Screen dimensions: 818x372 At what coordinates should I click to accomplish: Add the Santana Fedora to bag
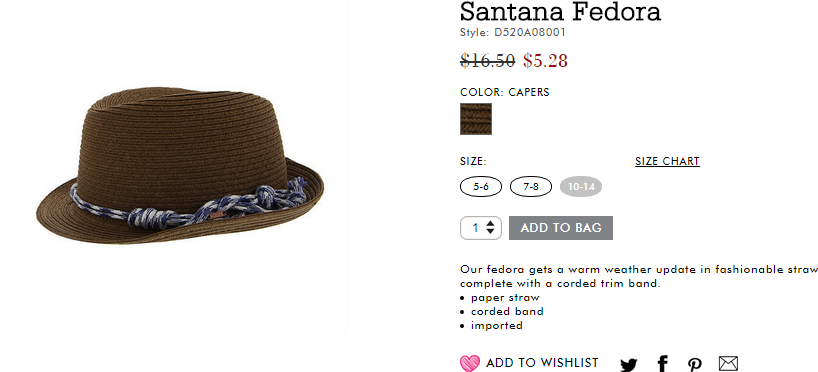pos(561,228)
